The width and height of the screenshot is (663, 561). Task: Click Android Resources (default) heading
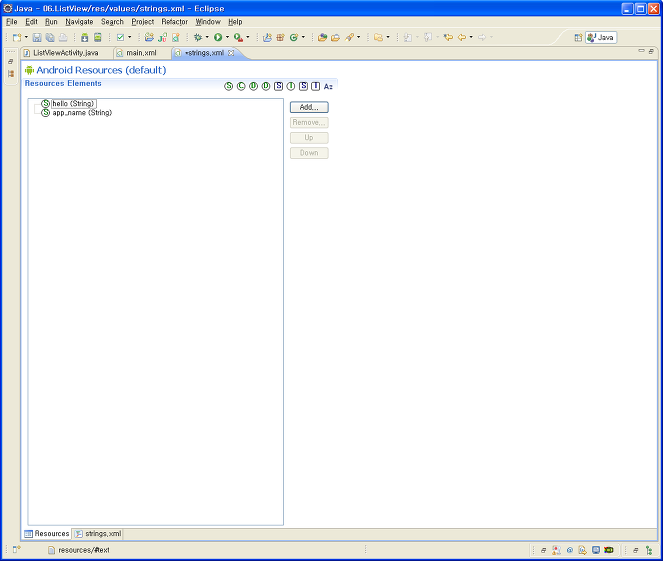click(x=101, y=70)
